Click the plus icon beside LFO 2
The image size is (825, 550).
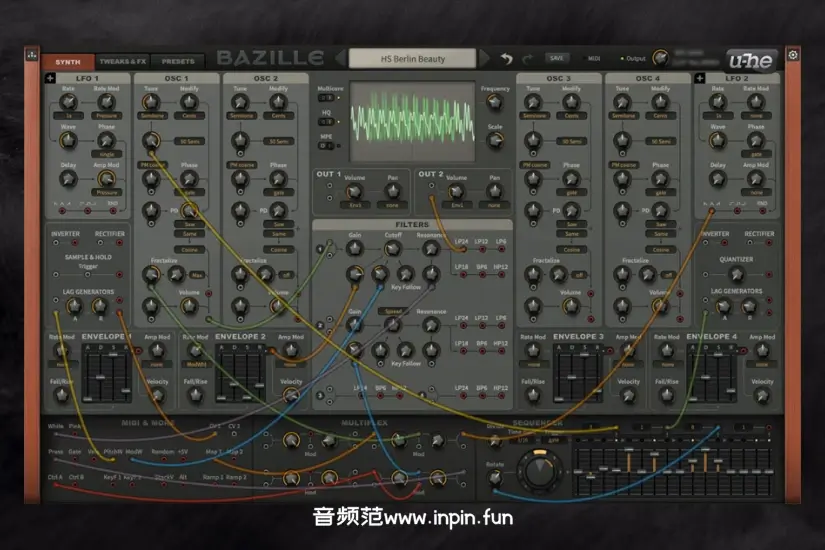point(700,78)
